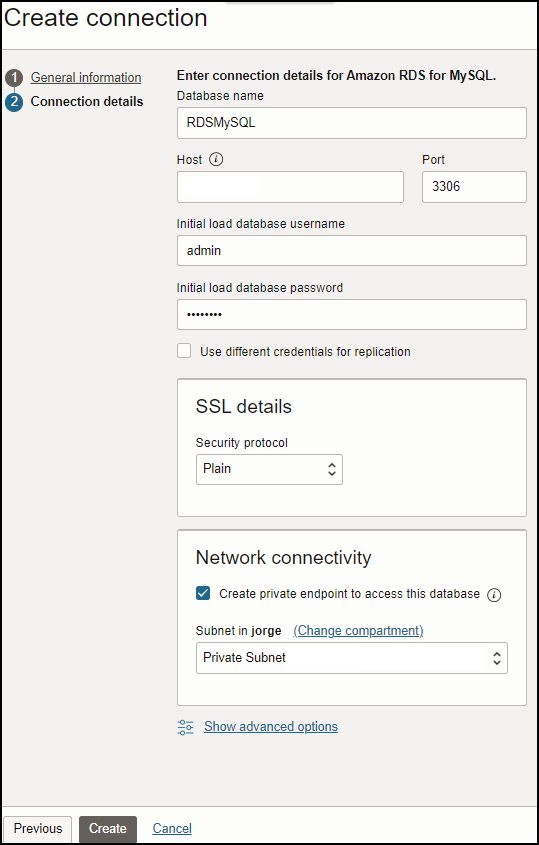539x845 pixels.
Task: Click the Network connectivity heading
Action: [x=284, y=557]
